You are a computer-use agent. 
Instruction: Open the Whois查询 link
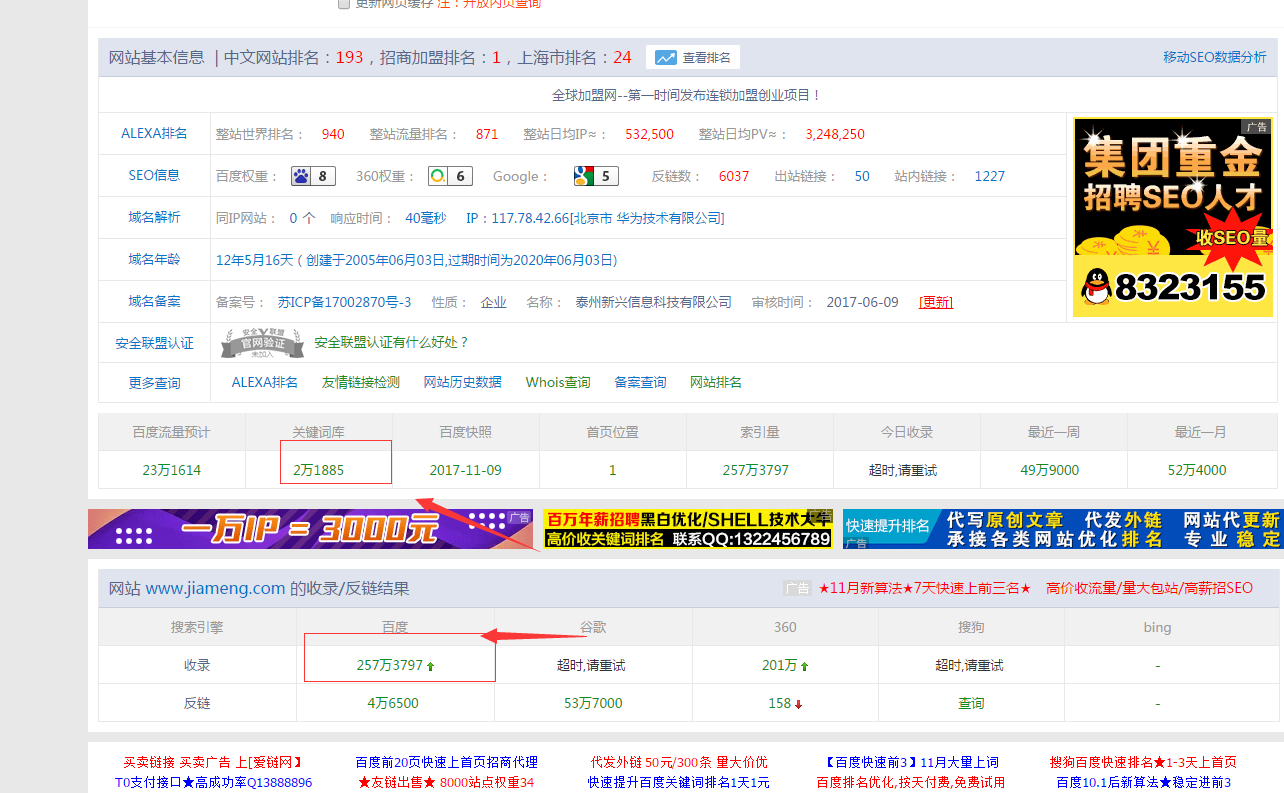[557, 382]
